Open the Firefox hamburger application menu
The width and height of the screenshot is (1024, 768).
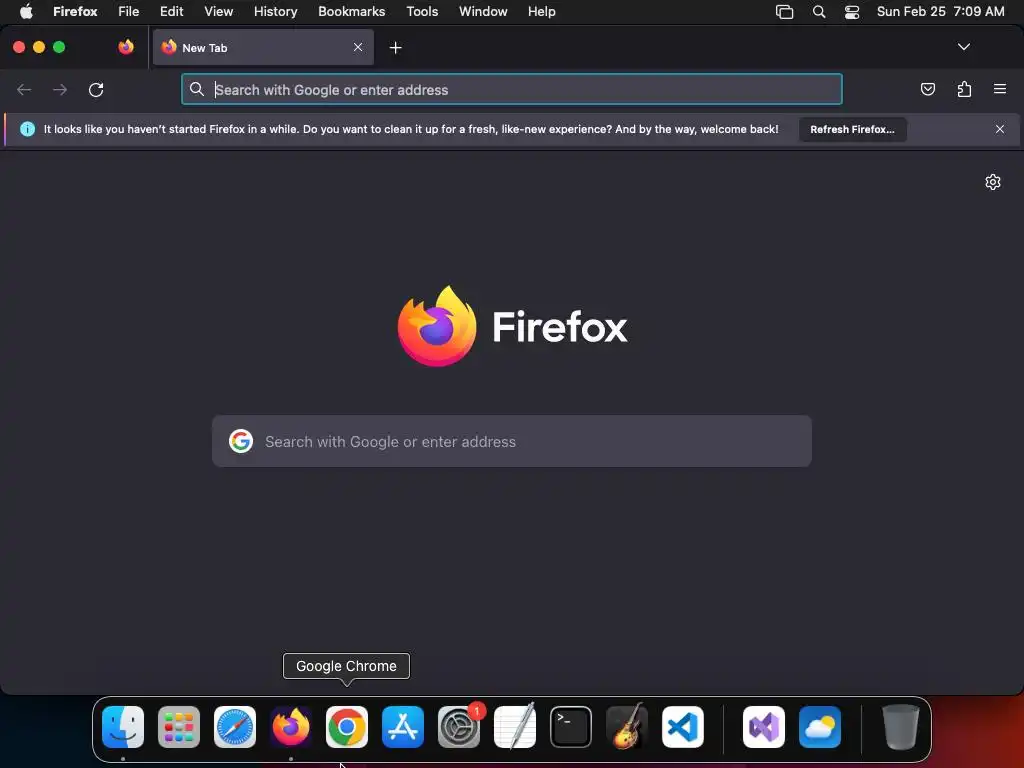1000,89
